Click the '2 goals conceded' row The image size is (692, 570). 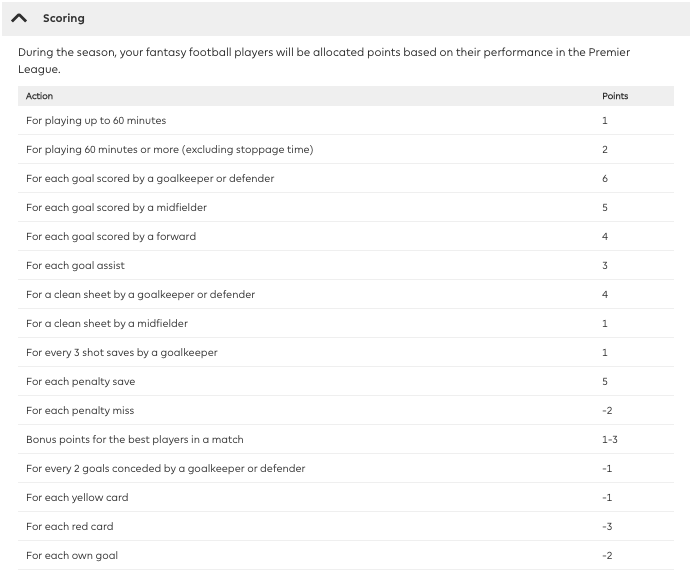click(x=166, y=469)
